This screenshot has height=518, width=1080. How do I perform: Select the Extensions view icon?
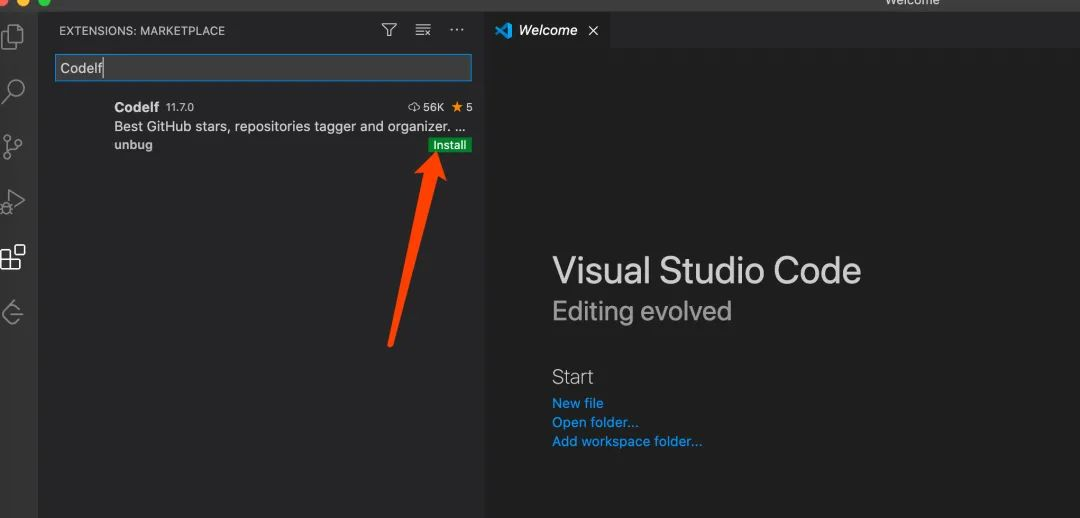click(12, 257)
